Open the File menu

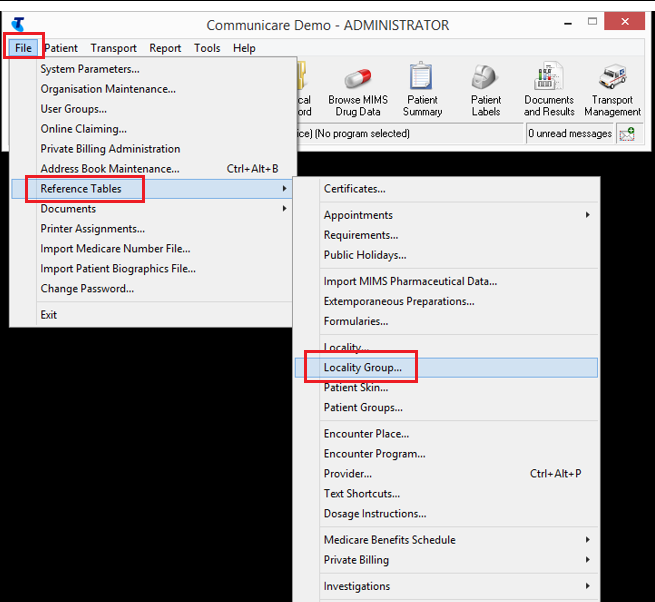(x=23, y=48)
